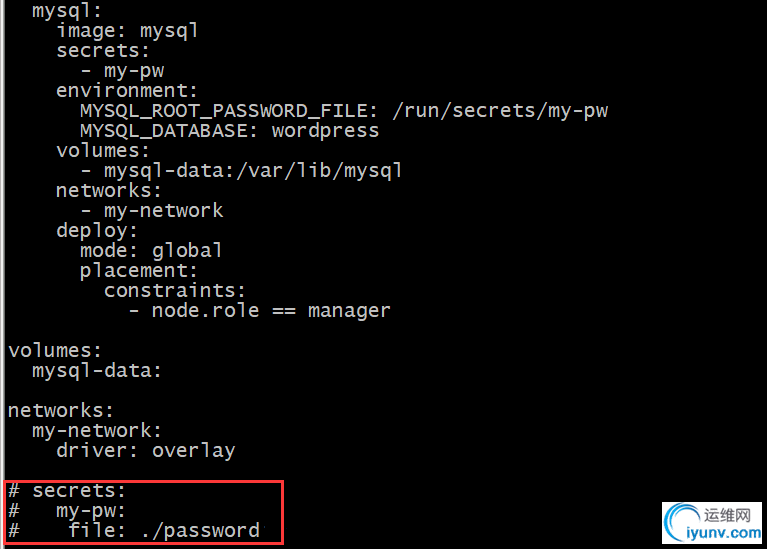Click the 'mode: global' deploy setting
The image size is (767, 549).
151,251
